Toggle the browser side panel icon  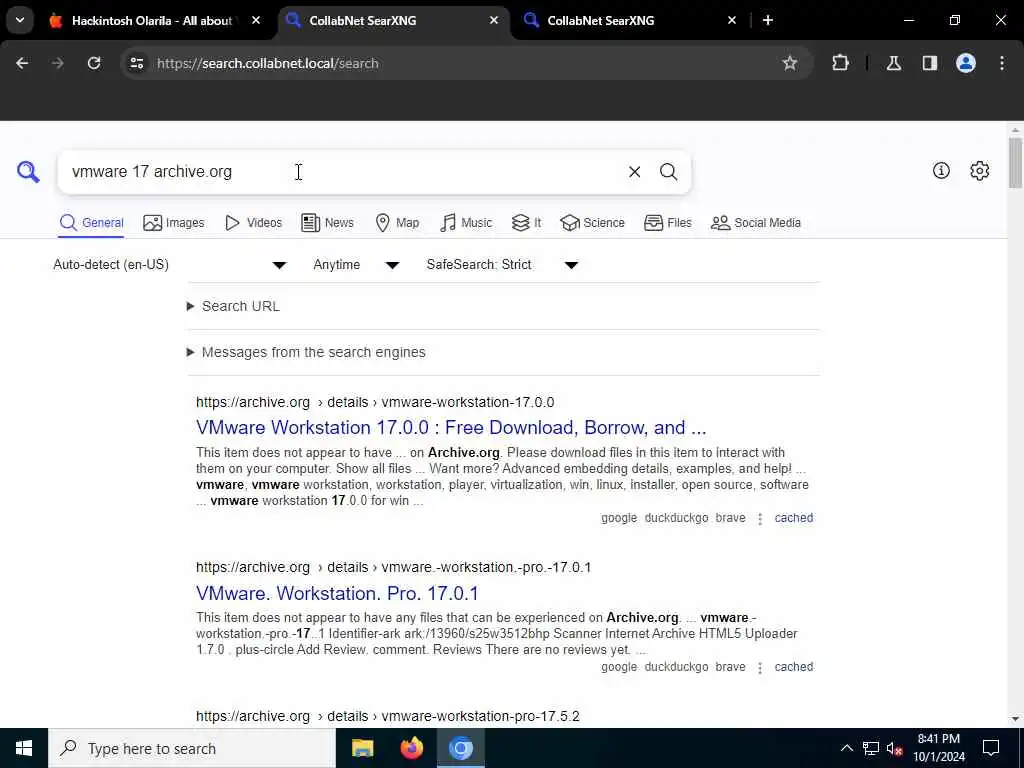coord(930,63)
